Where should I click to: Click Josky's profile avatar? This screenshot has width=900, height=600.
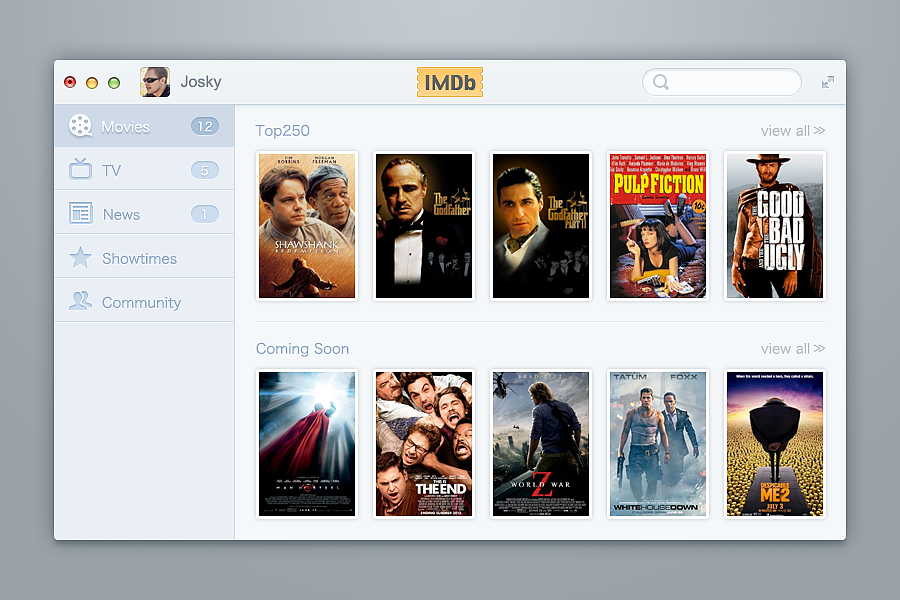pos(155,82)
